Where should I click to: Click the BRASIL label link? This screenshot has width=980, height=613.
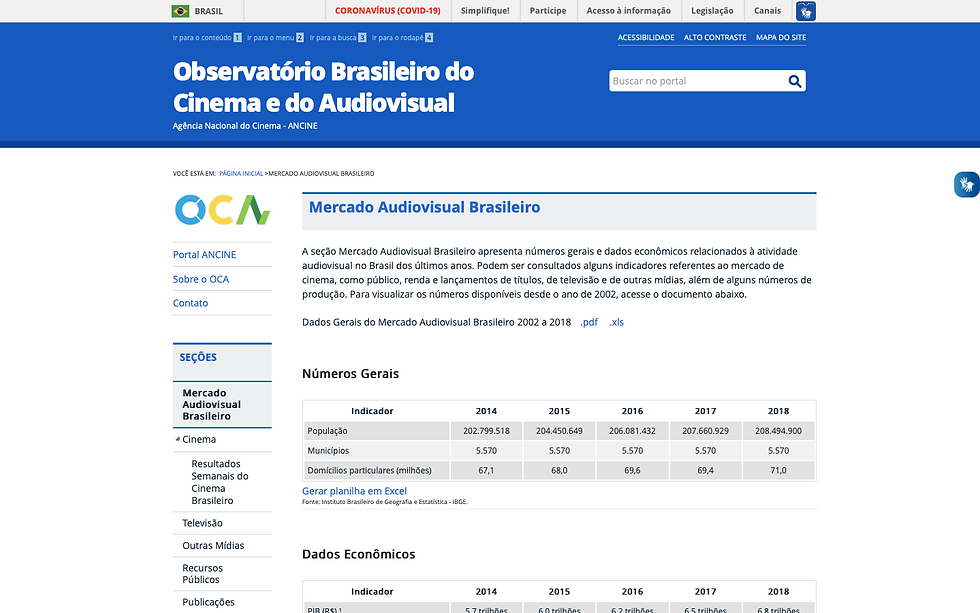209,11
